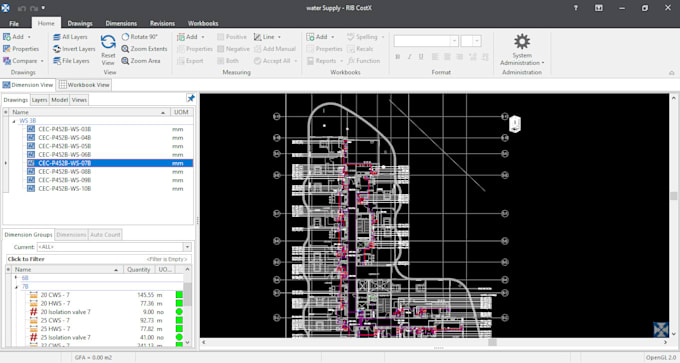Switch to Workbook View
This screenshot has height=363, width=680.
(x=85, y=85)
